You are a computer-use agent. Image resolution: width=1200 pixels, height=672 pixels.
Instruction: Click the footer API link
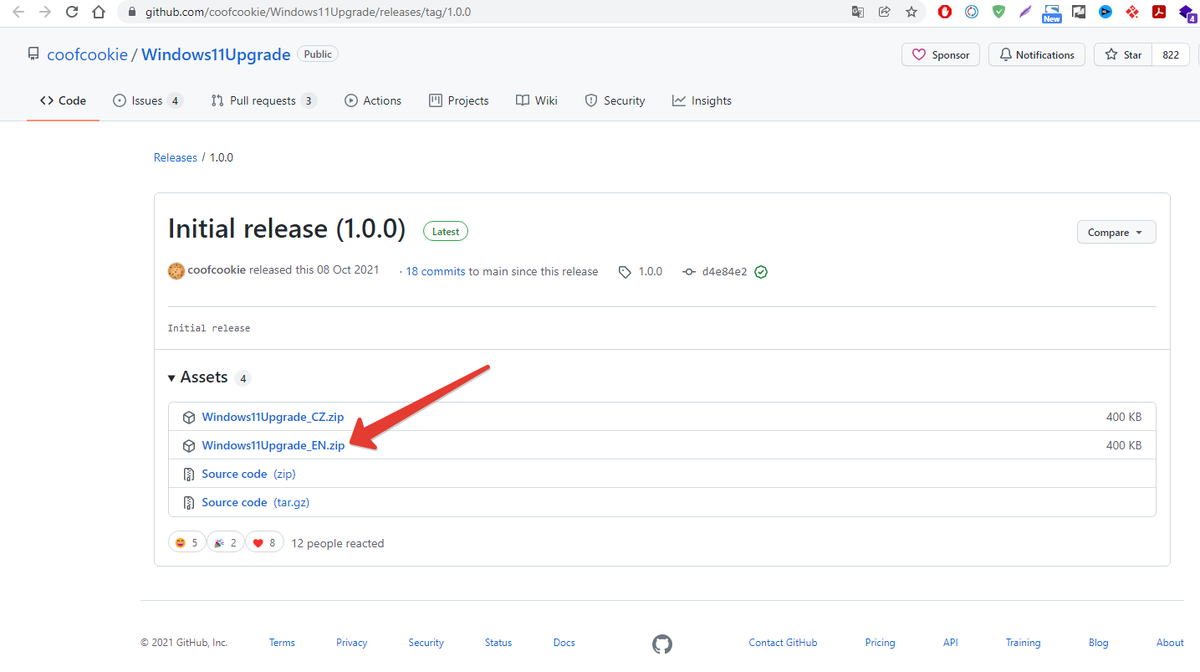pyautogui.click(x=950, y=643)
